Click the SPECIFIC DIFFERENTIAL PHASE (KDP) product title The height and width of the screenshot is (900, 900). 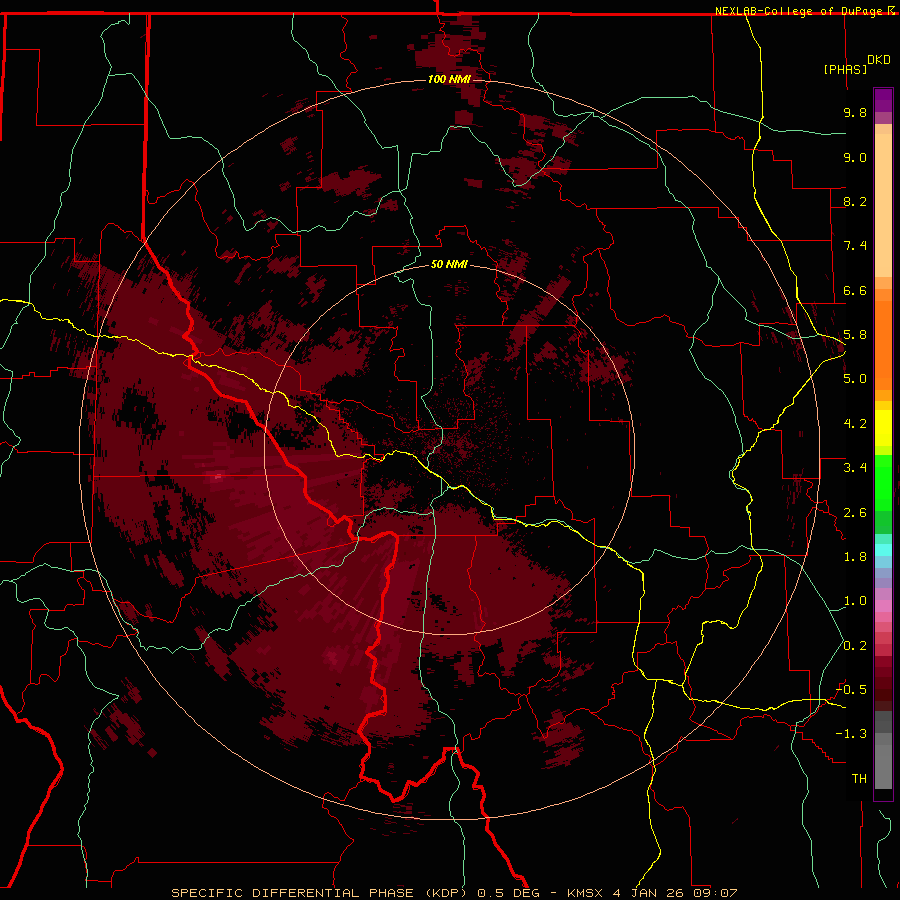(317, 893)
